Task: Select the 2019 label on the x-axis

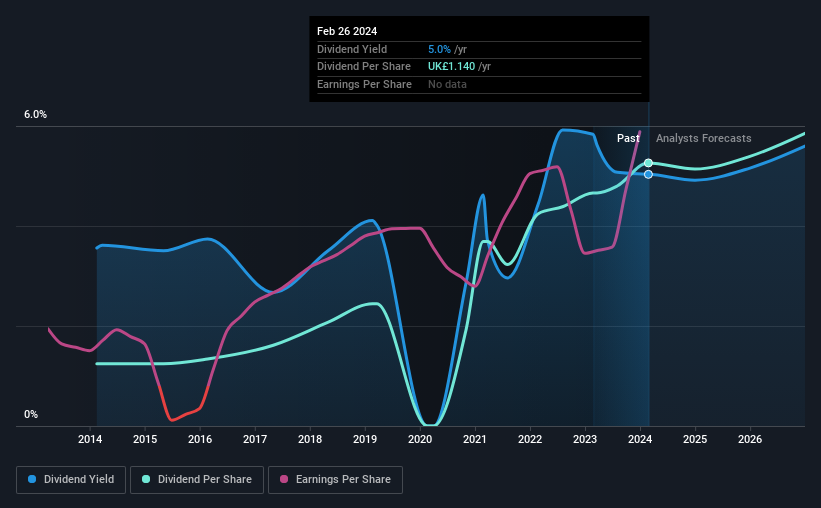Action: (365, 439)
